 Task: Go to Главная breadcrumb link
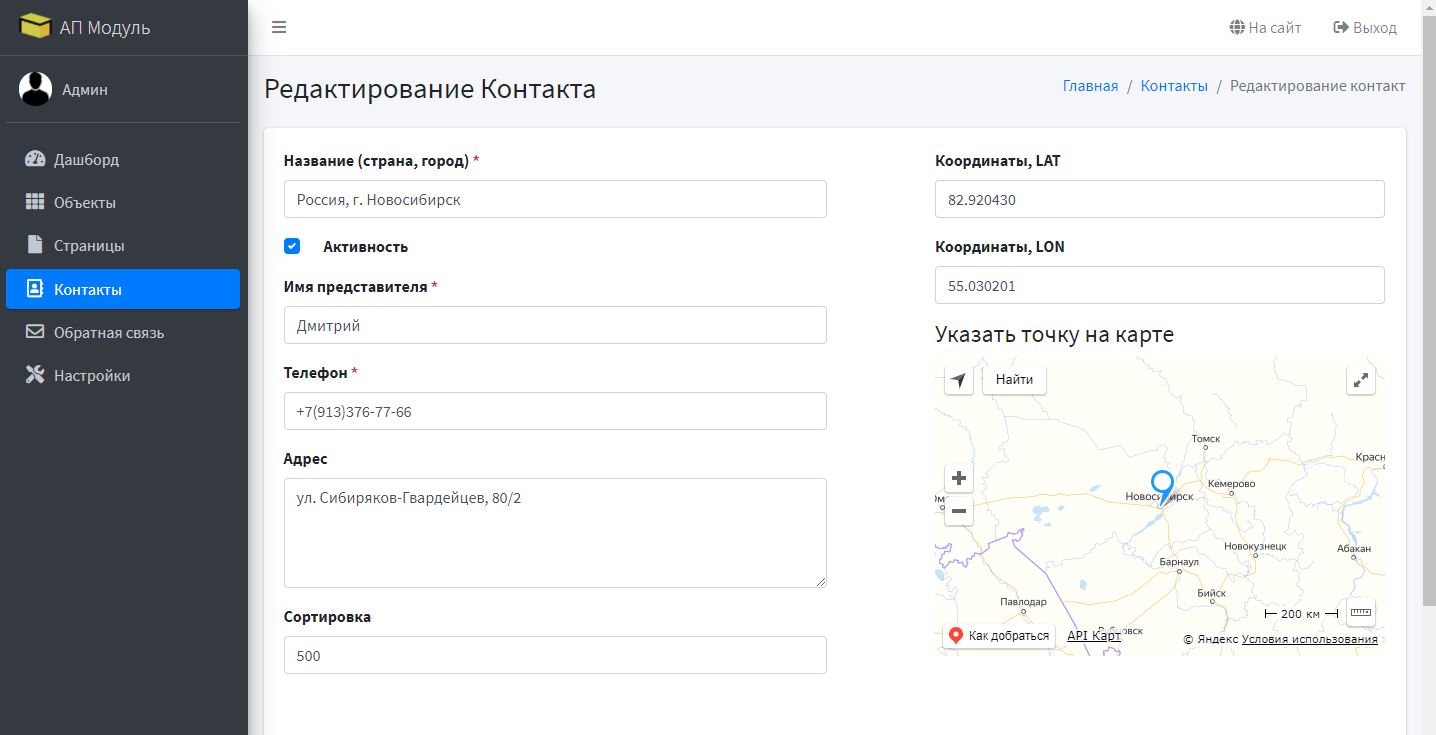tap(1090, 86)
